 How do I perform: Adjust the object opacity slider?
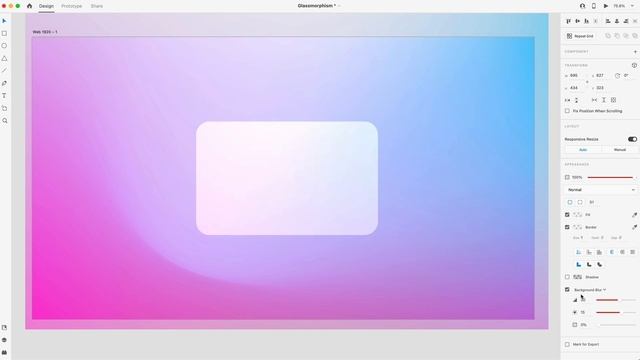coord(611,178)
